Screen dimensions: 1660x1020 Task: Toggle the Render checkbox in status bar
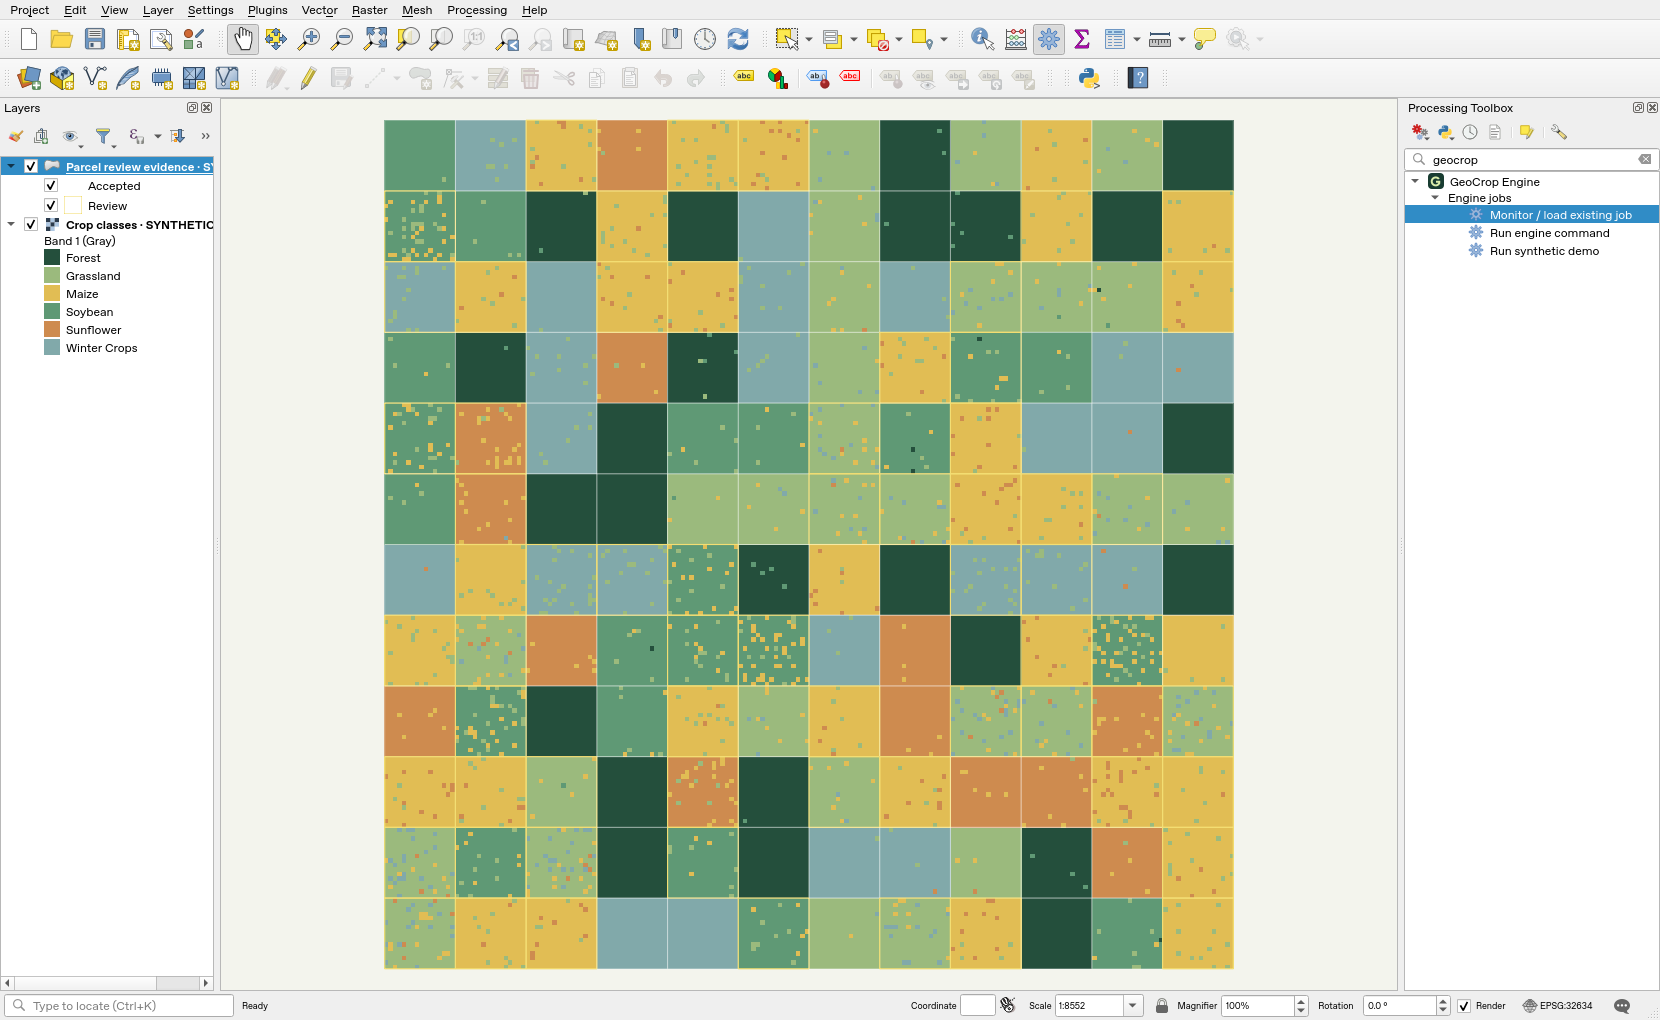point(1464,1006)
